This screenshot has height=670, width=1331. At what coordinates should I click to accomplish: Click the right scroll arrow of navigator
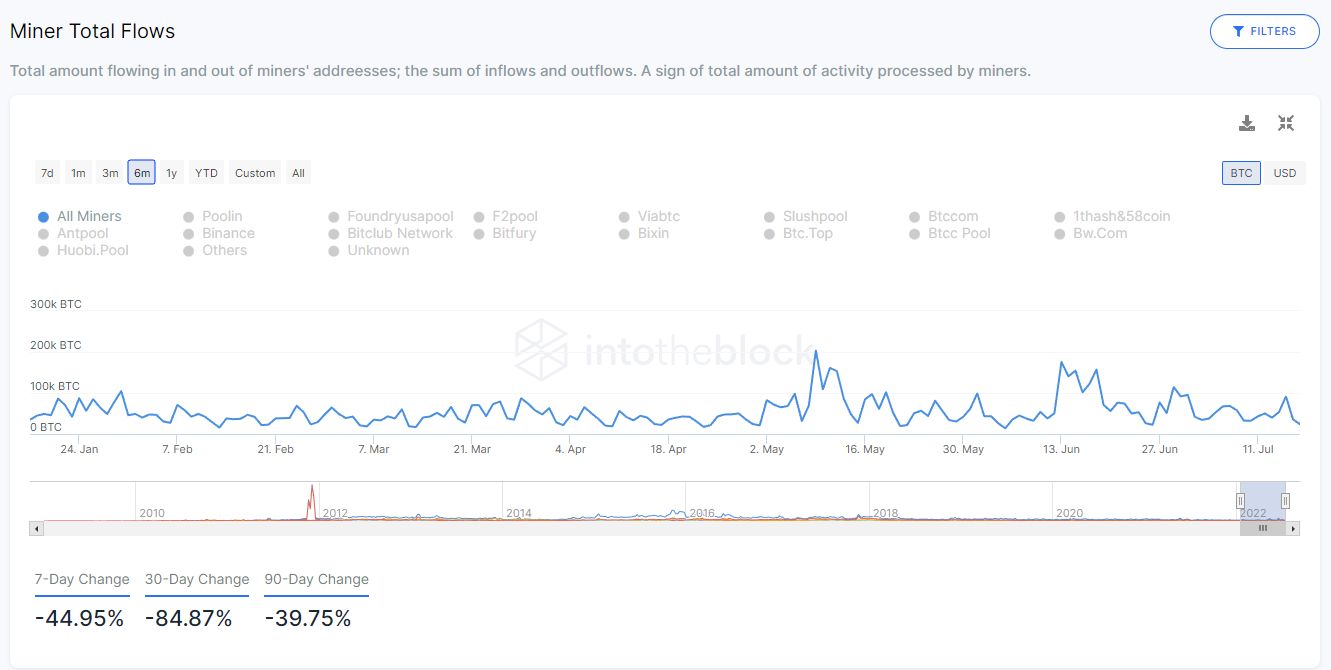(1293, 528)
